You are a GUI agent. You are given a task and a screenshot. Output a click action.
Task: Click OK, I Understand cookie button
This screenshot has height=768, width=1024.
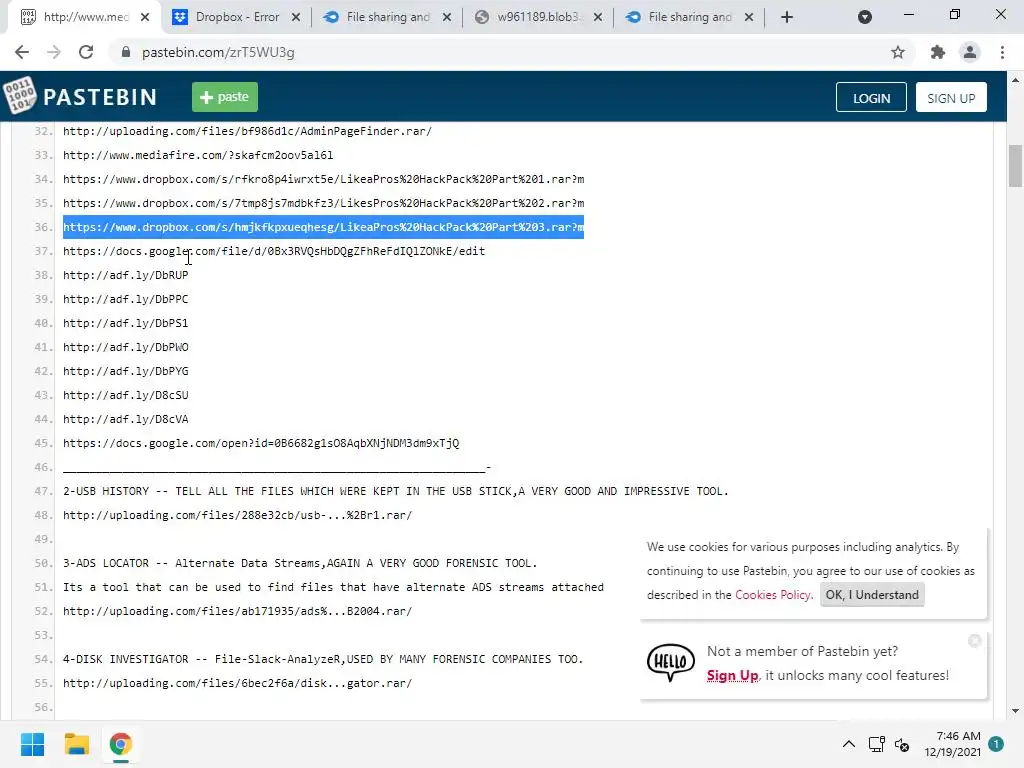pos(872,594)
